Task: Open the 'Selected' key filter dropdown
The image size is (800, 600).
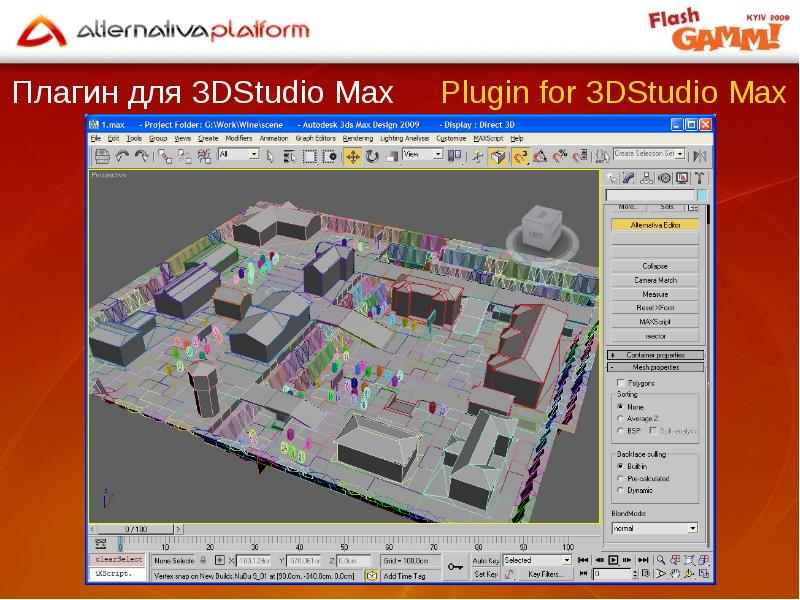Action: [537, 560]
